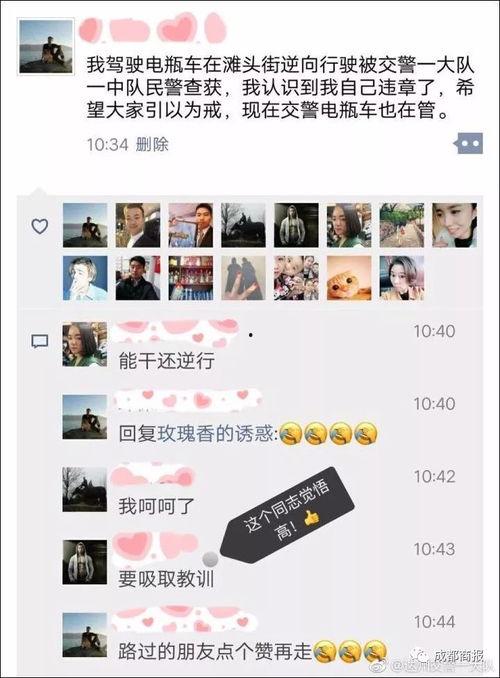Click 玫瑰香的诱惑 name in reply
Viewport: 500px width, 678px height.
[215, 434]
